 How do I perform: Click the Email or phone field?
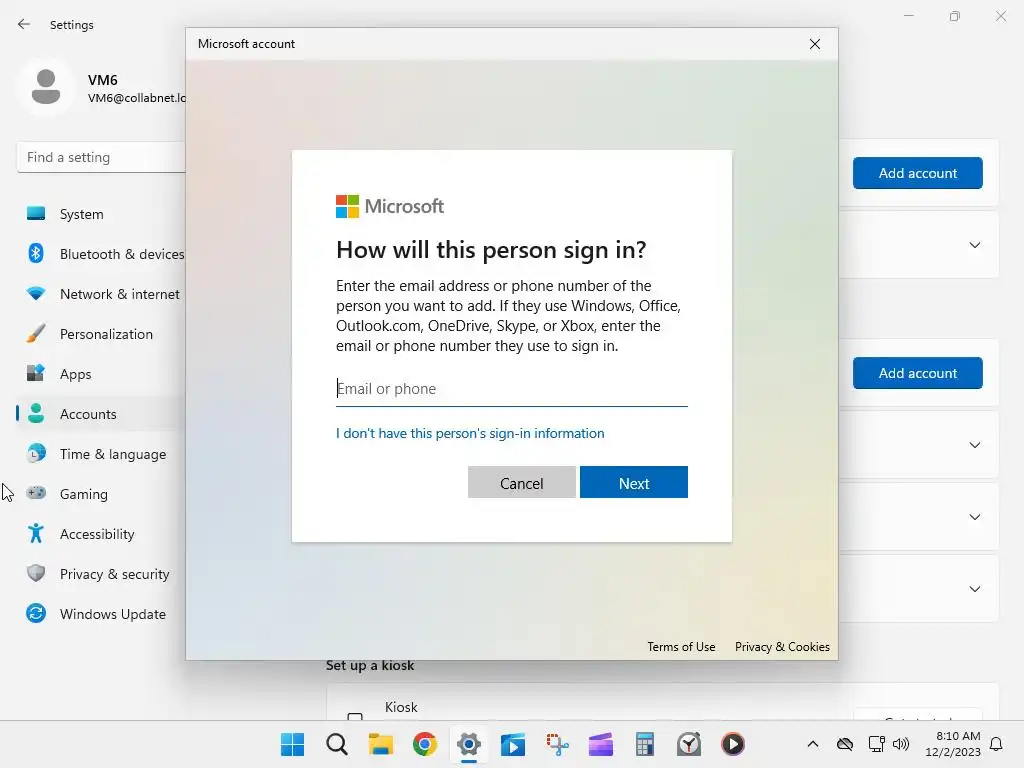pyautogui.click(x=511, y=389)
